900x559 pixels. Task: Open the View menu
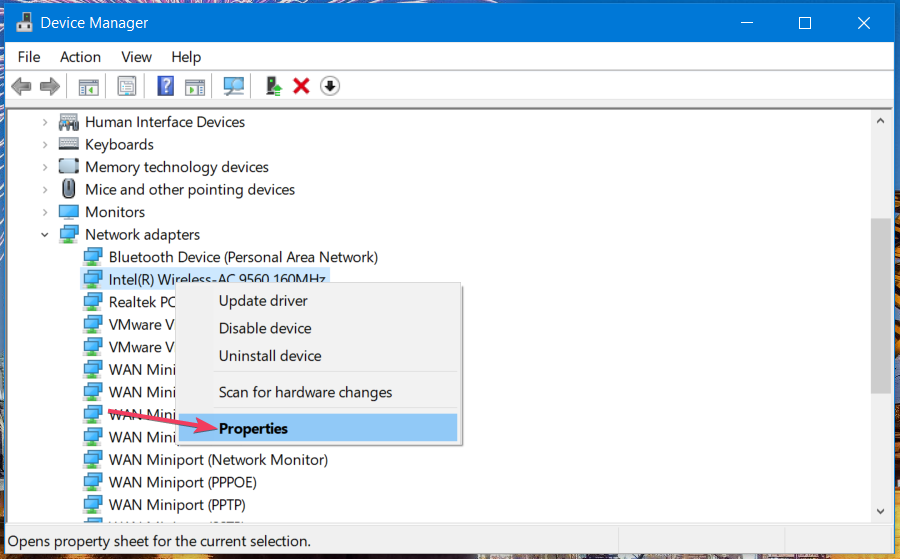(136, 57)
